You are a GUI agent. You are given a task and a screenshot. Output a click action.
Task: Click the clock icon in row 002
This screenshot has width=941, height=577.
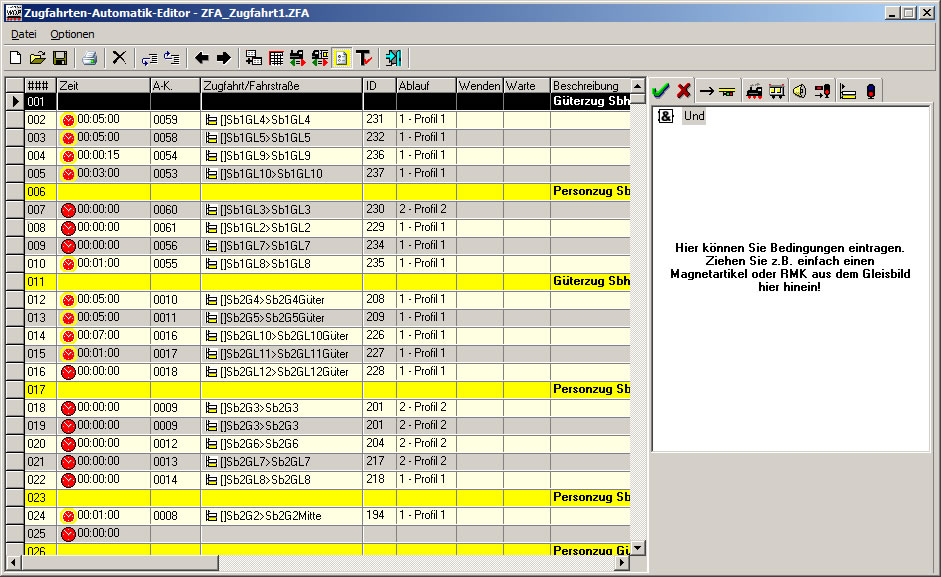[68, 120]
